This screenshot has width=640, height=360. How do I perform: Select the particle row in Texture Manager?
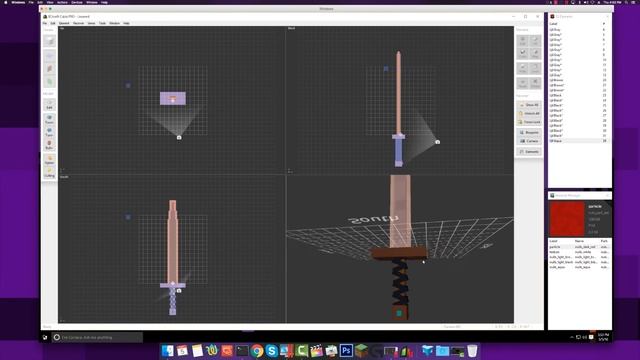580,247
